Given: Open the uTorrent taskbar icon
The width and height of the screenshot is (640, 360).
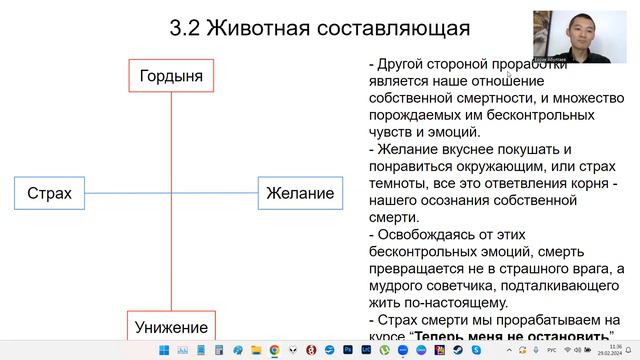Looking at the screenshot, I should pyautogui.click(x=384, y=350).
